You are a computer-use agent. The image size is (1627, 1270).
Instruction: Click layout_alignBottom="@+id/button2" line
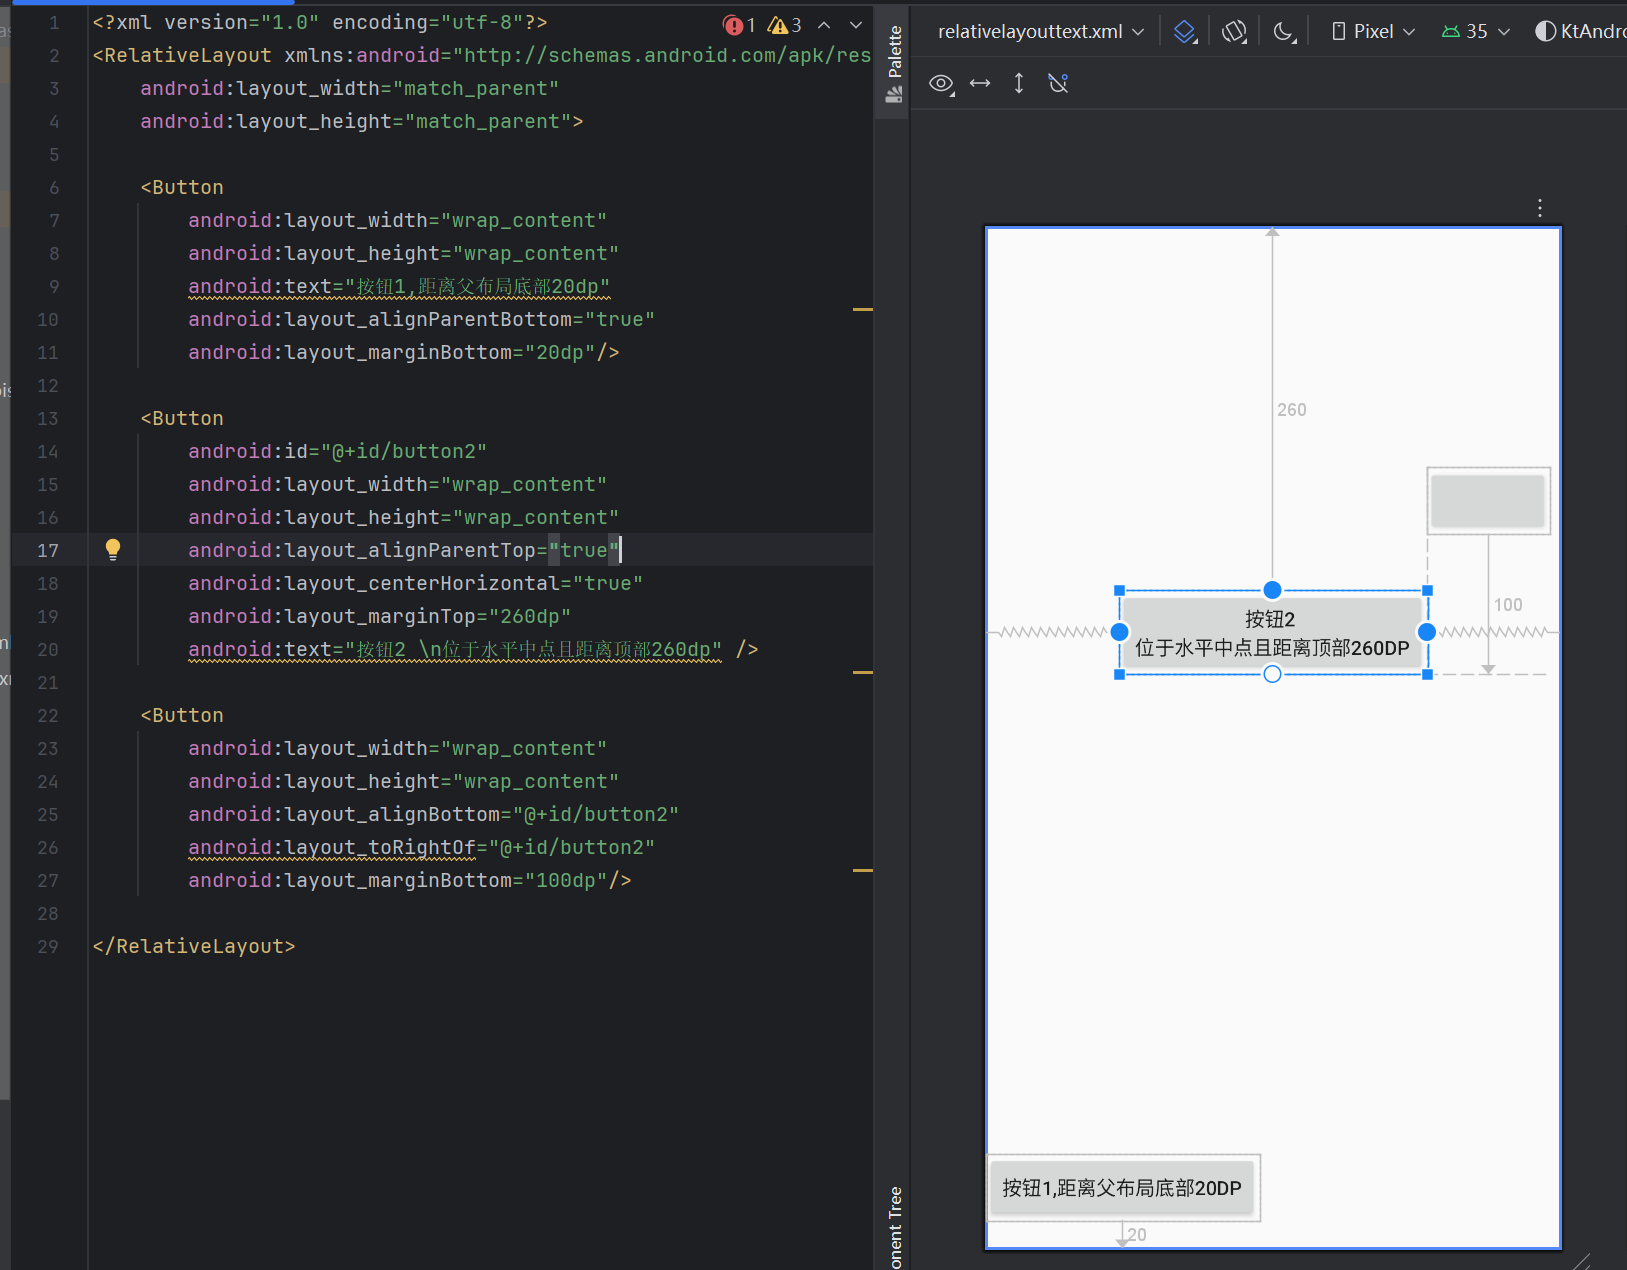click(x=433, y=814)
